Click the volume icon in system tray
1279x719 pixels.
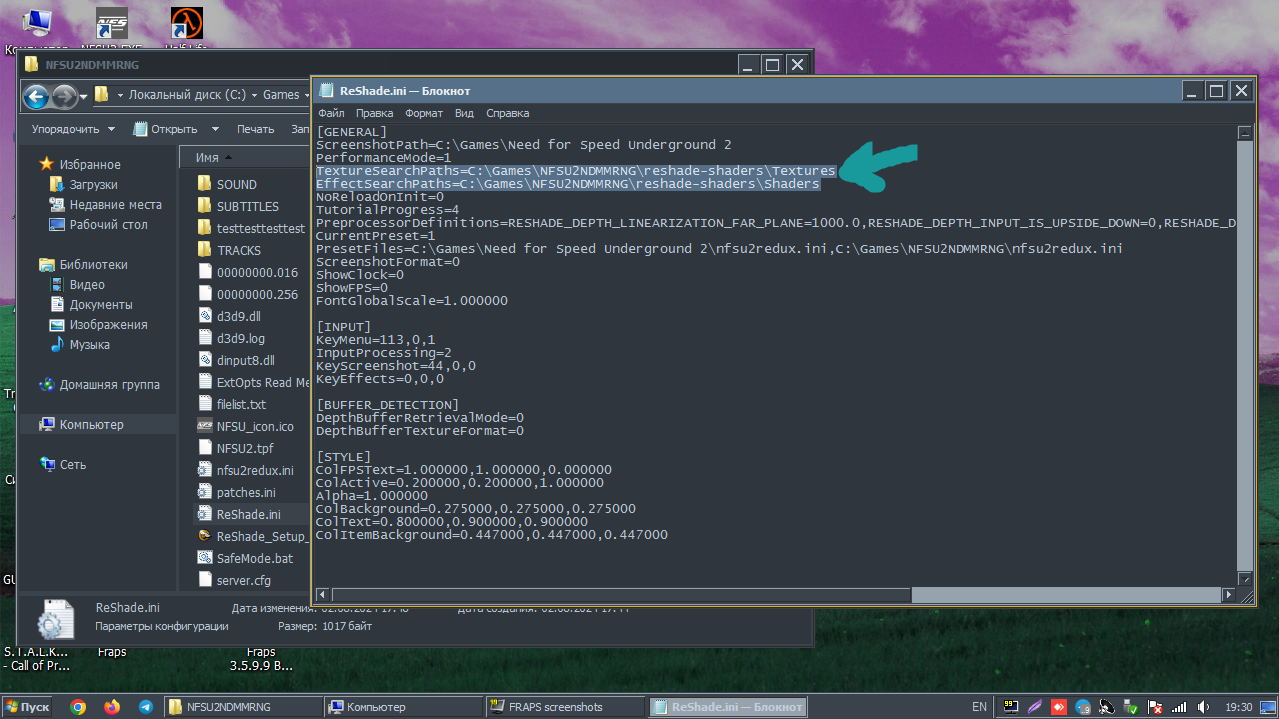[x=1203, y=707]
